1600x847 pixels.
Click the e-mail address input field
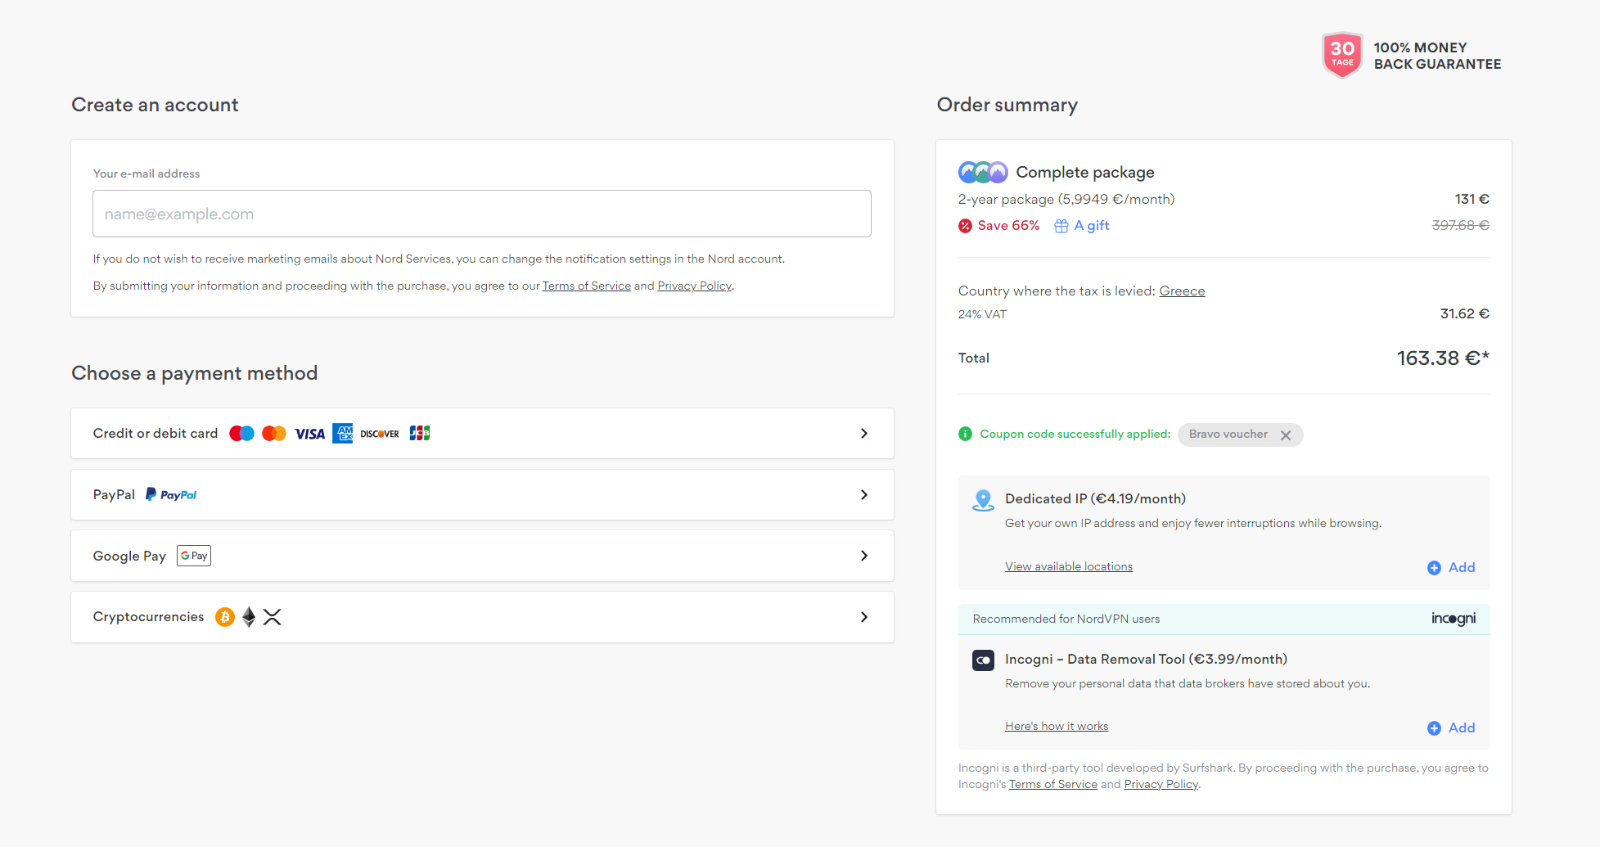click(x=482, y=214)
